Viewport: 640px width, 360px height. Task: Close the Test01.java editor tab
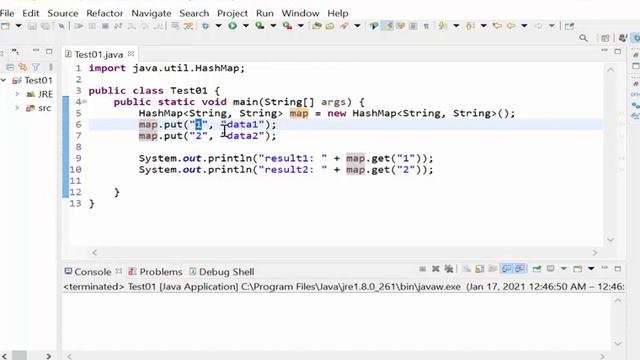(131, 53)
